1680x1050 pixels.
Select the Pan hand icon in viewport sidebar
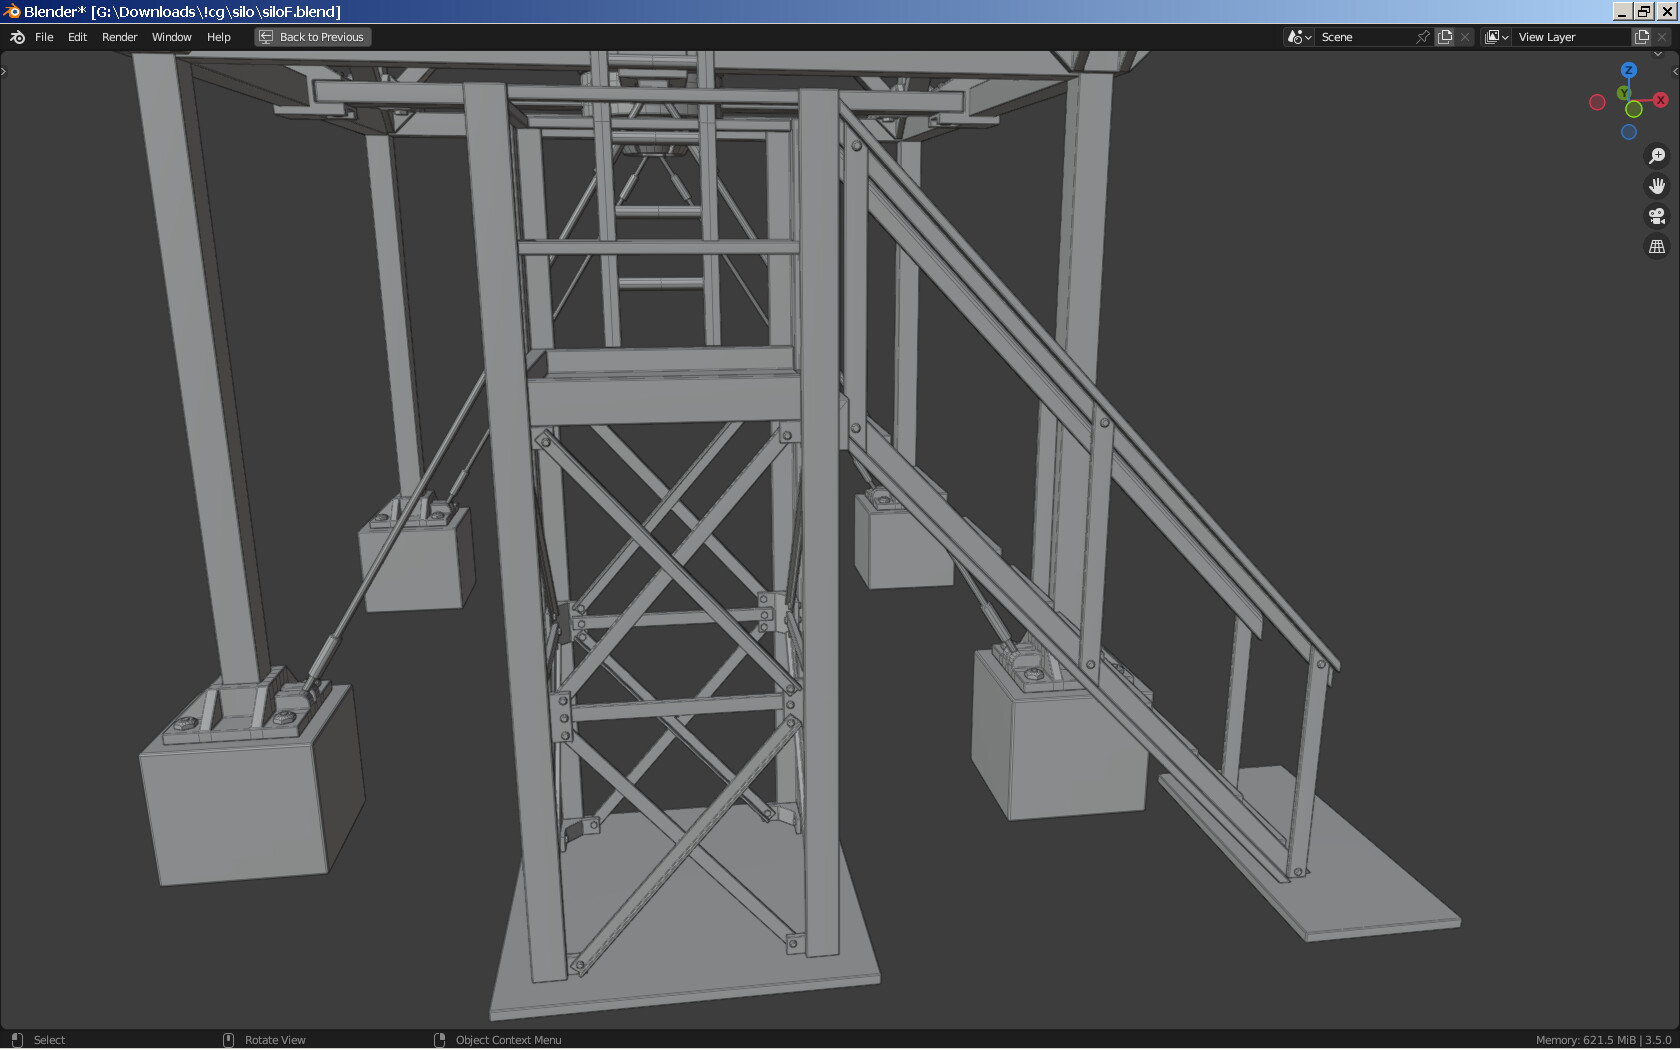(1657, 185)
